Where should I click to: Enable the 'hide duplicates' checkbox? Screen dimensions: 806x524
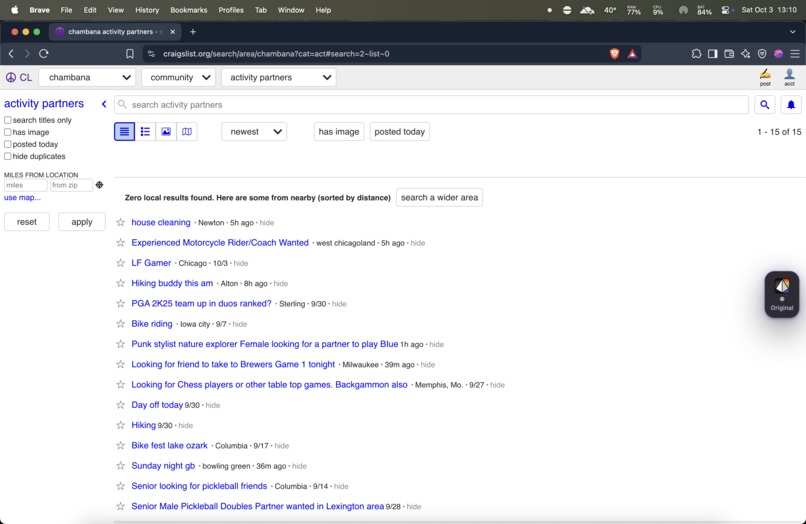[x=8, y=156]
